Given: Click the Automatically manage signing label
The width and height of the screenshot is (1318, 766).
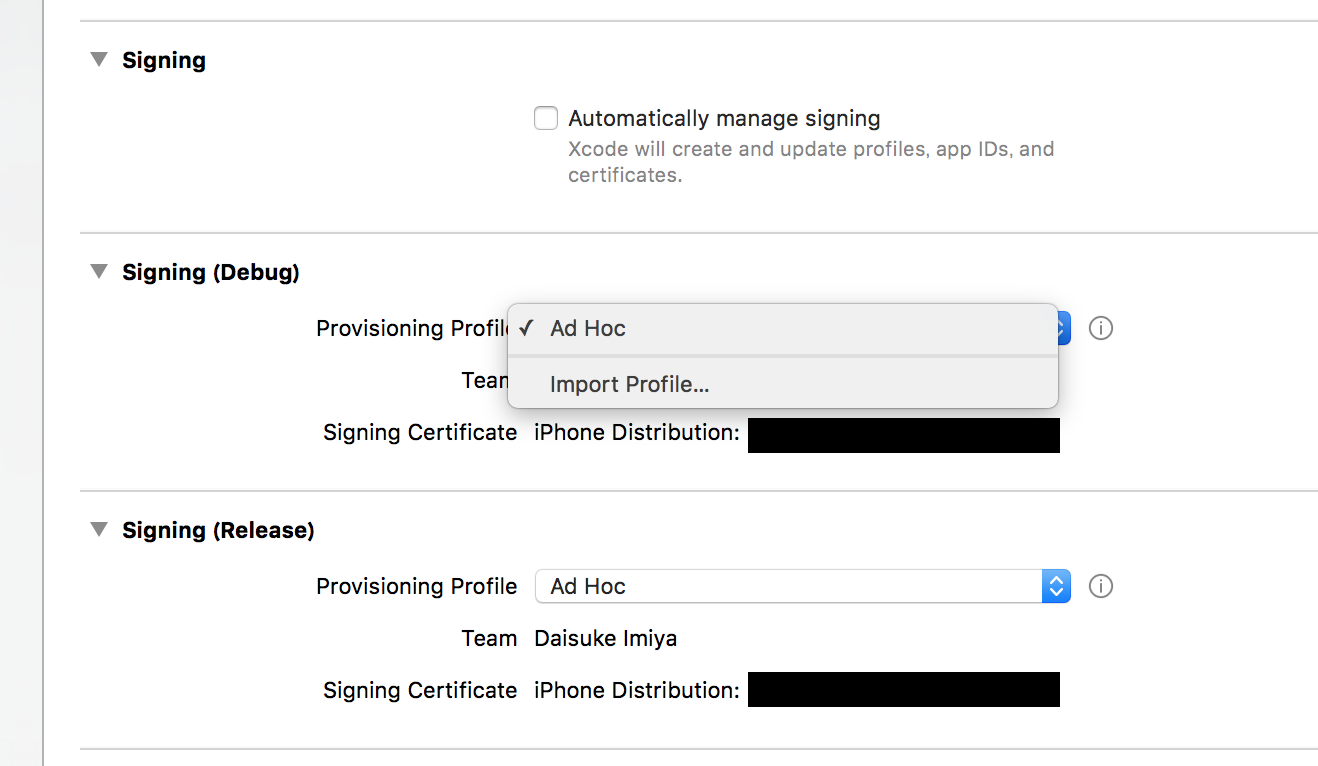Looking at the screenshot, I should (x=724, y=118).
